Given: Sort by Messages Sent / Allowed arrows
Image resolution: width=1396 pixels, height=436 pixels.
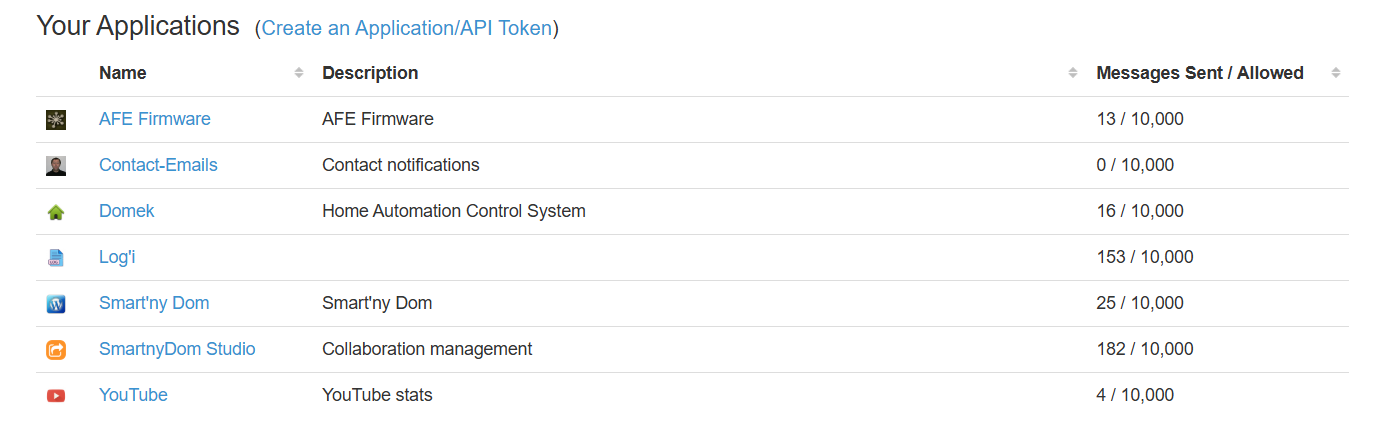Looking at the screenshot, I should point(1335,73).
